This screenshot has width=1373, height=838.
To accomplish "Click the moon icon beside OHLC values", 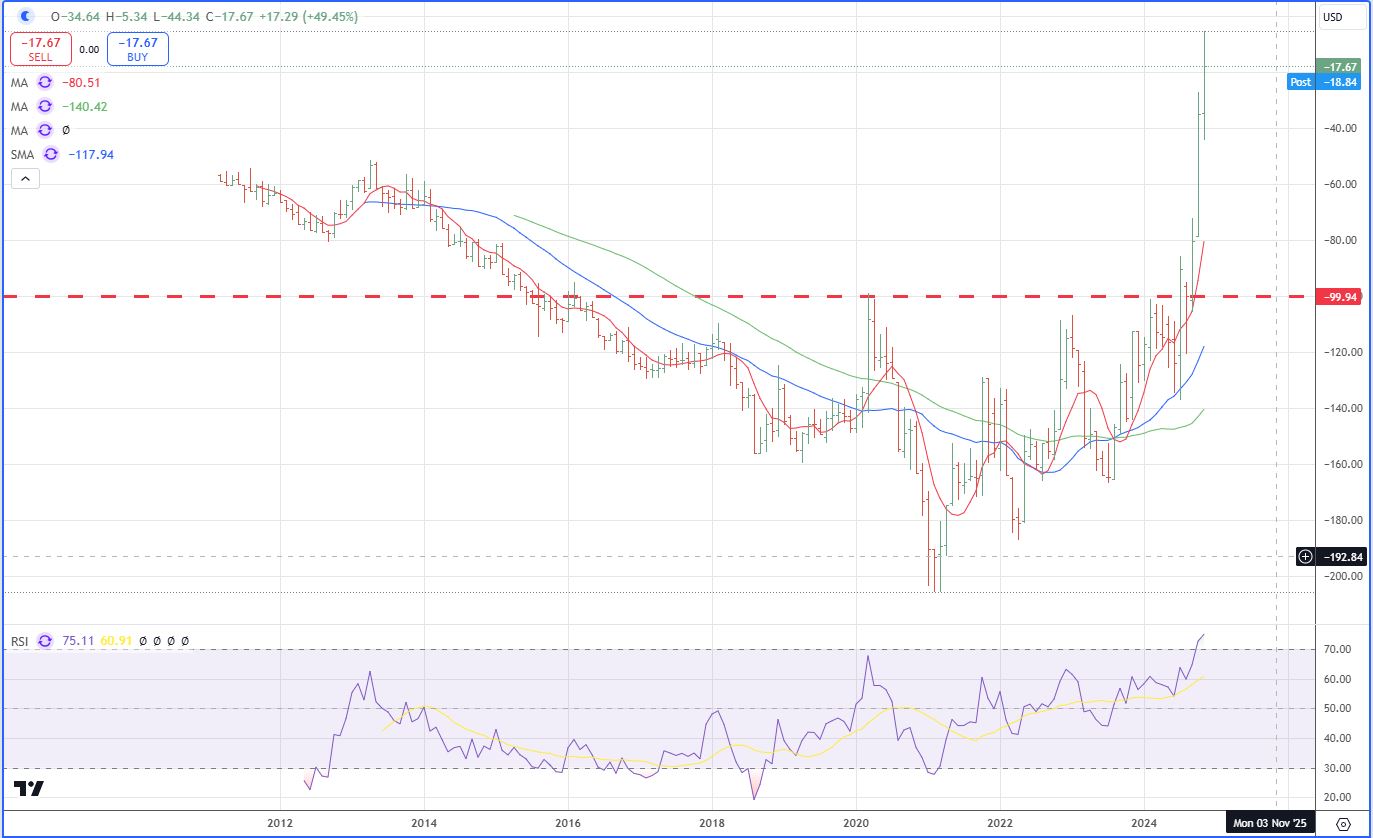I will coord(27,17).
